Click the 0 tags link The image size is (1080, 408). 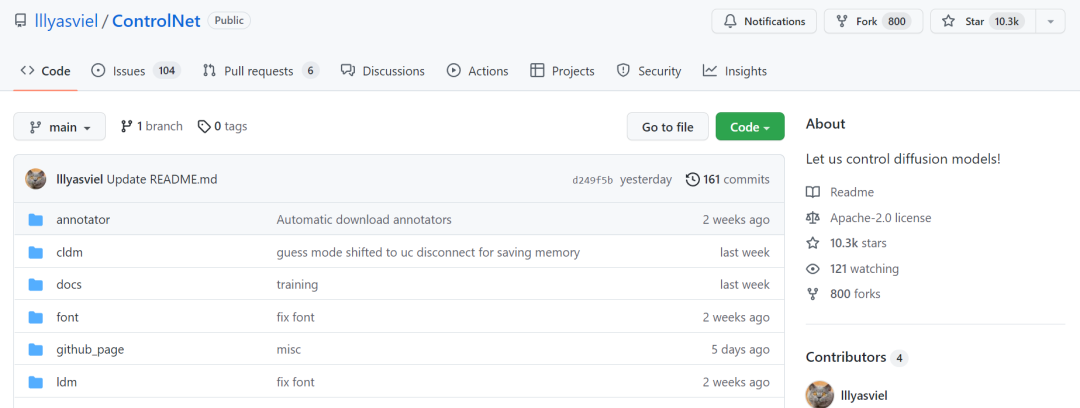point(222,126)
